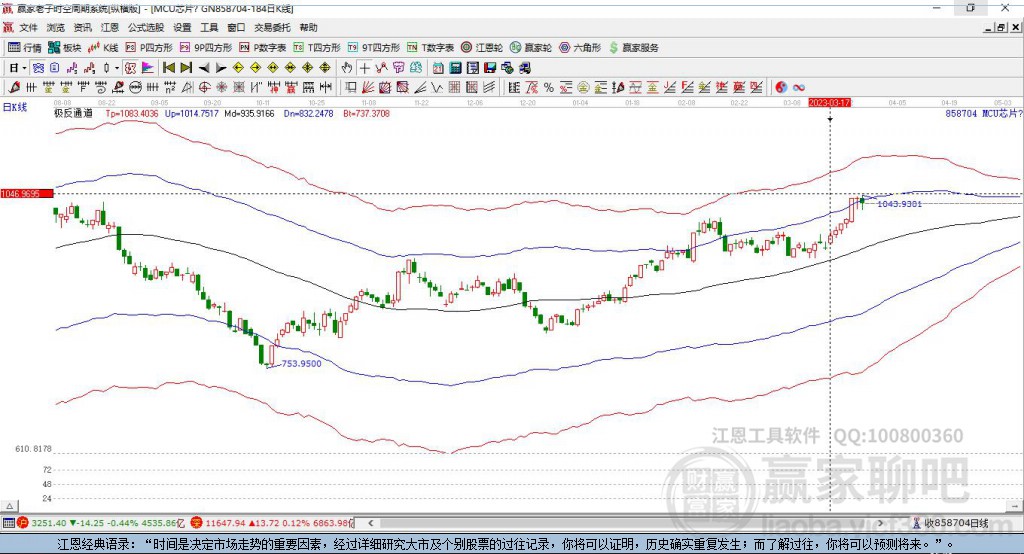The width and height of the screenshot is (1024, 554).
Task: Click the 极反通道 indicator label
Action: (x=73, y=113)
